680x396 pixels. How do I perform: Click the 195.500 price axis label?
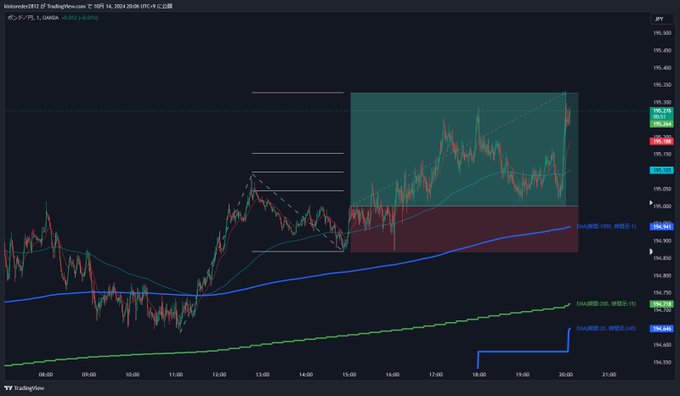(662, 33)
